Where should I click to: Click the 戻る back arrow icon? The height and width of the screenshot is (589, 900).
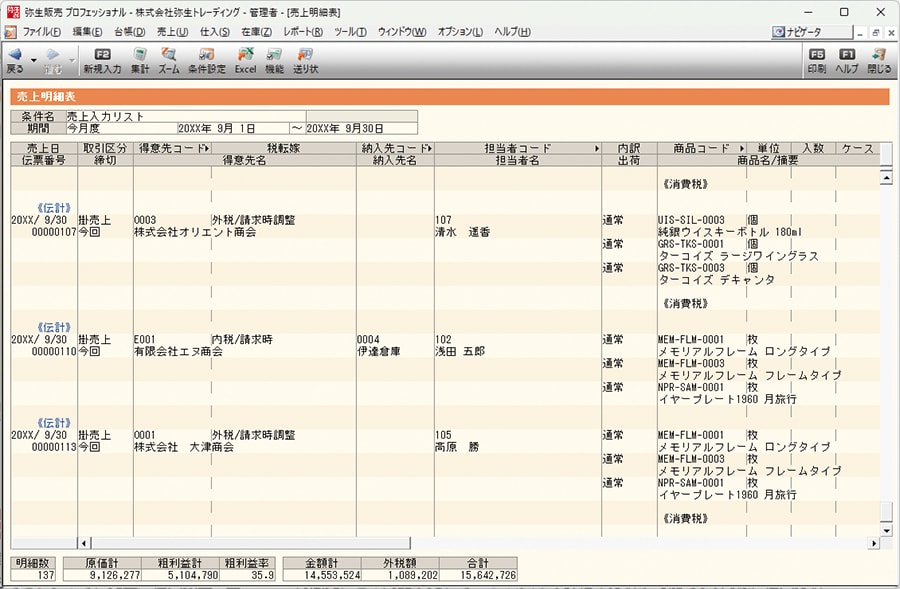pyautogui.click(x=14, y=55)
